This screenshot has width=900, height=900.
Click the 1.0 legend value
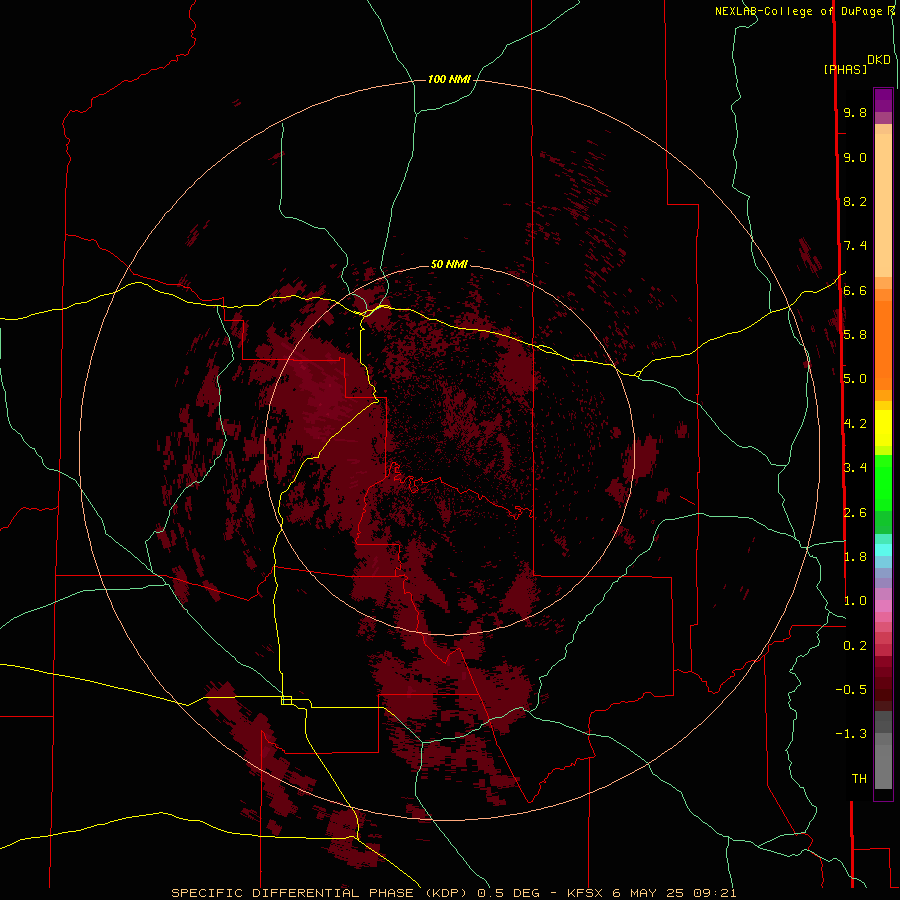click(855, 601)
